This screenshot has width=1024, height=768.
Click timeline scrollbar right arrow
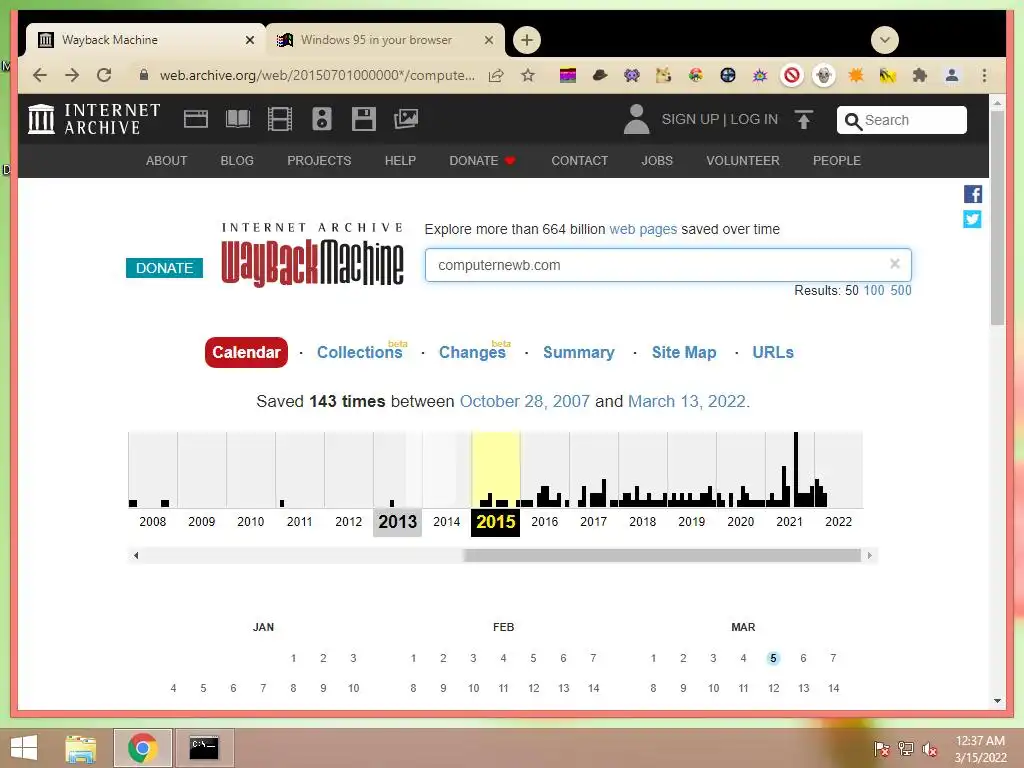point(869,556)
